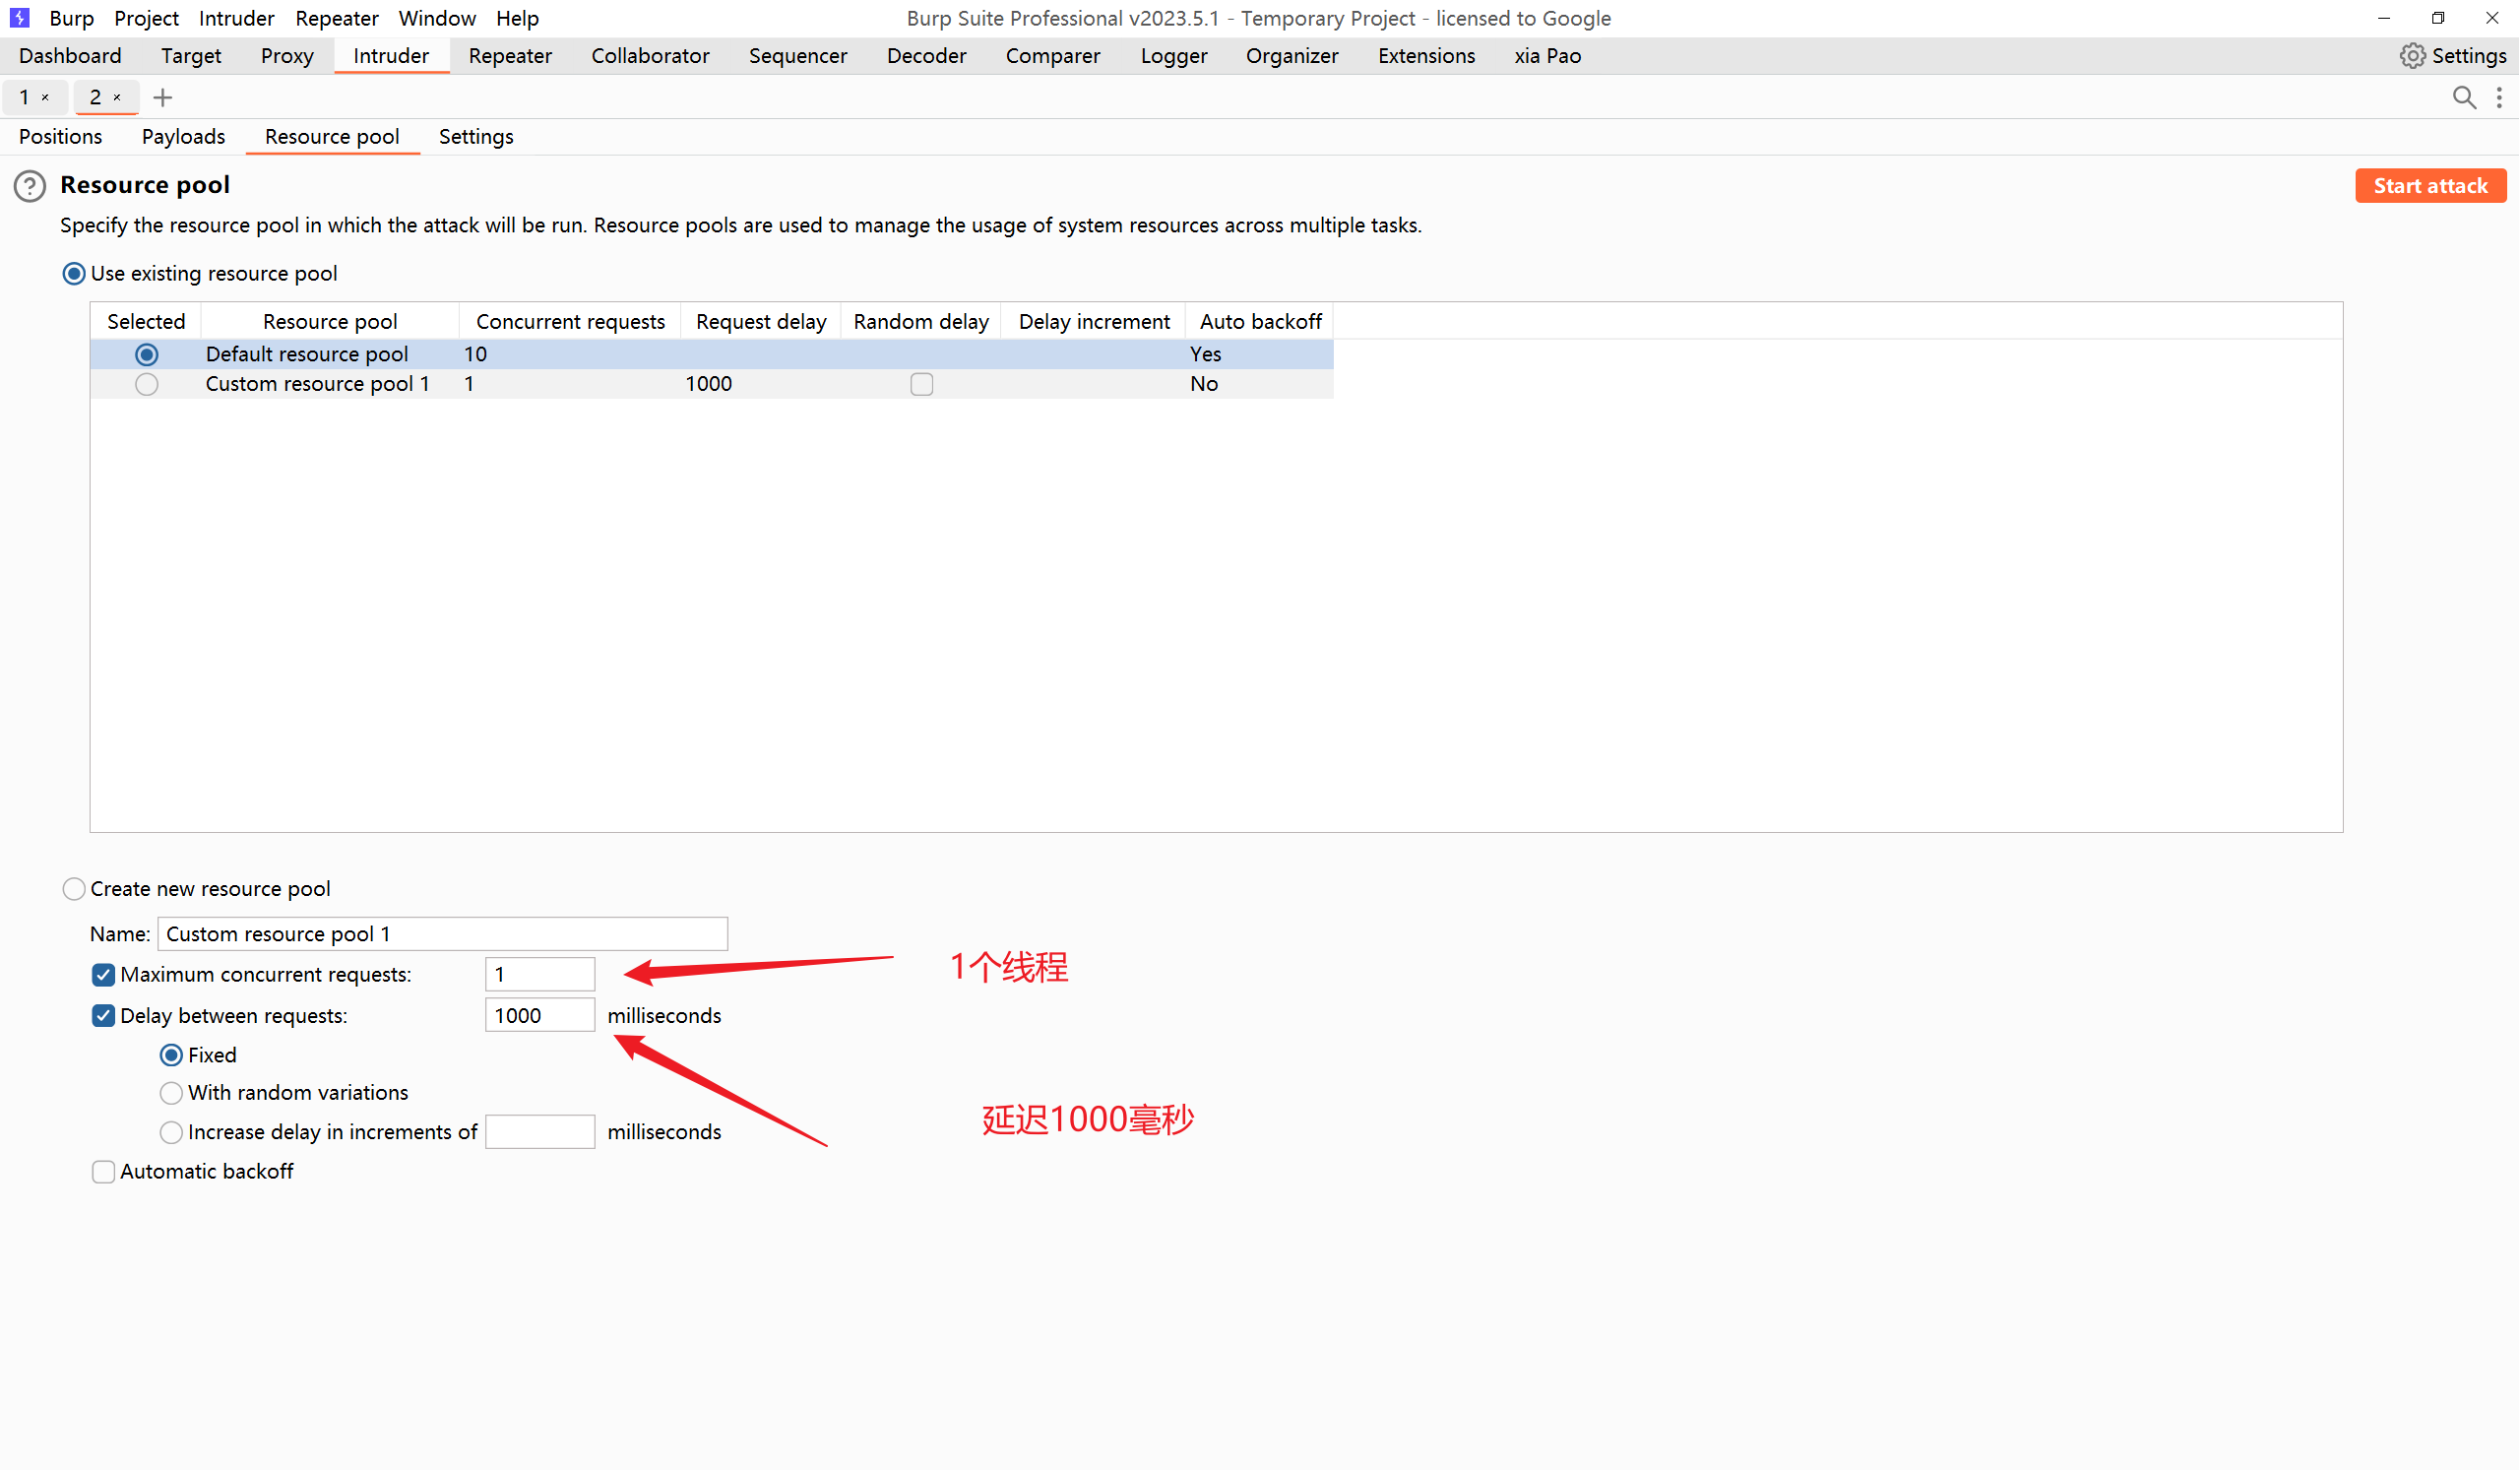
Task: Open the three-dot options menu
Action: point(2499,97)
